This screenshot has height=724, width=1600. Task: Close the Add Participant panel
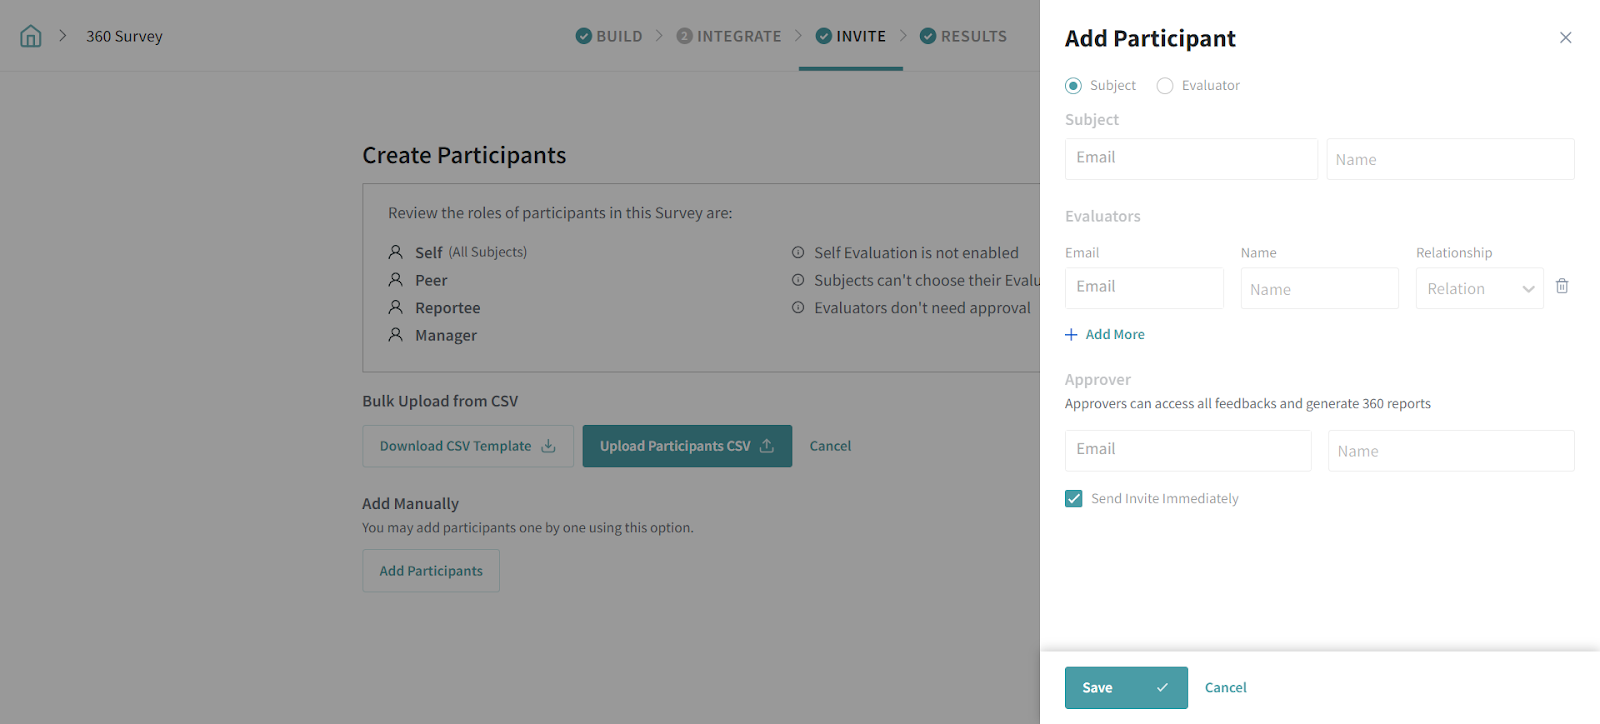tap(1565, 38)
